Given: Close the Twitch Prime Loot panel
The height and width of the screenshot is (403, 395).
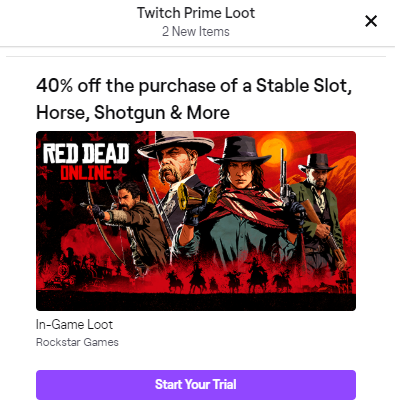Looking at the screenshot, I should pos(371,21).
